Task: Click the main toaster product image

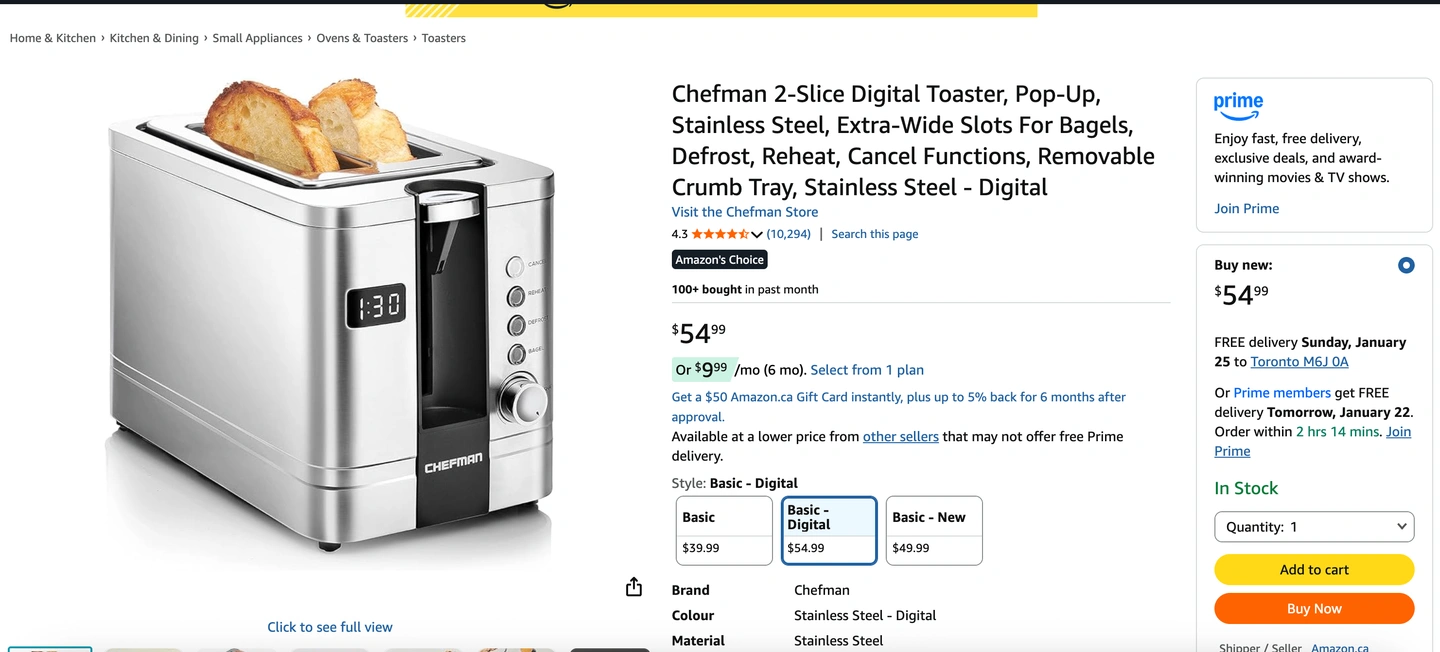Action: coord(330,320)
